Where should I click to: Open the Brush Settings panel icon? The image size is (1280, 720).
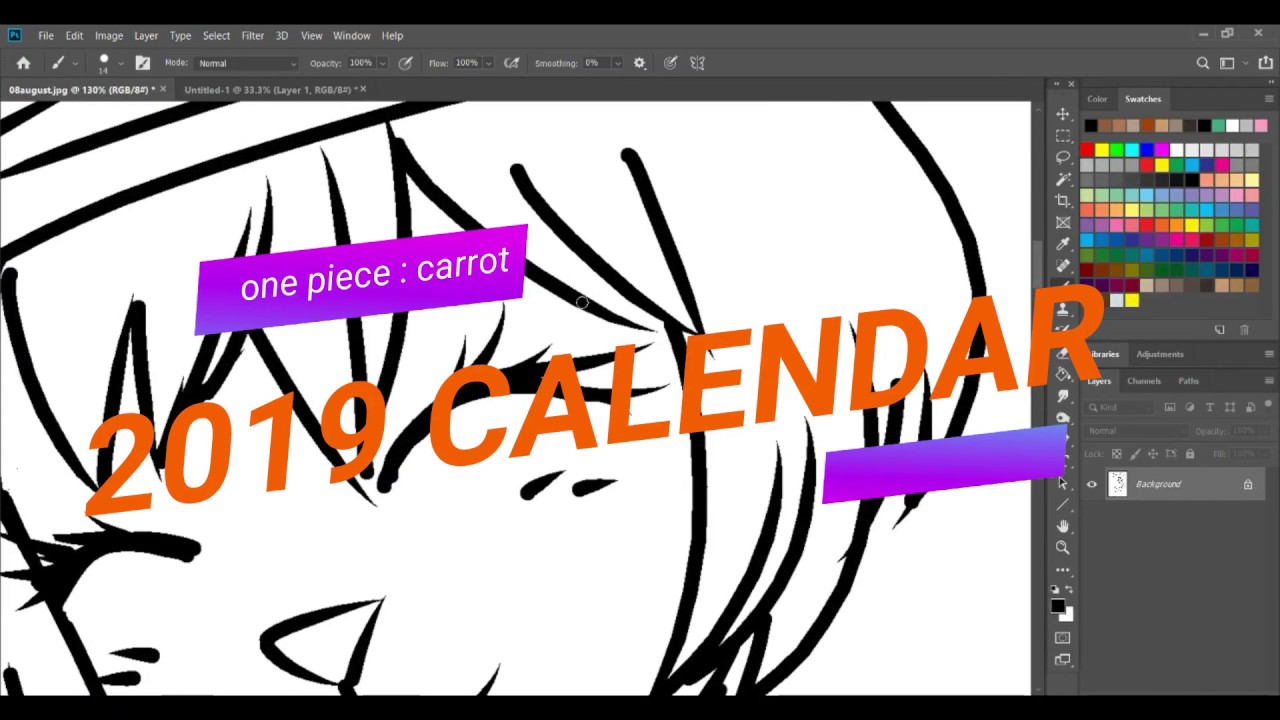(x=142, y=63)
